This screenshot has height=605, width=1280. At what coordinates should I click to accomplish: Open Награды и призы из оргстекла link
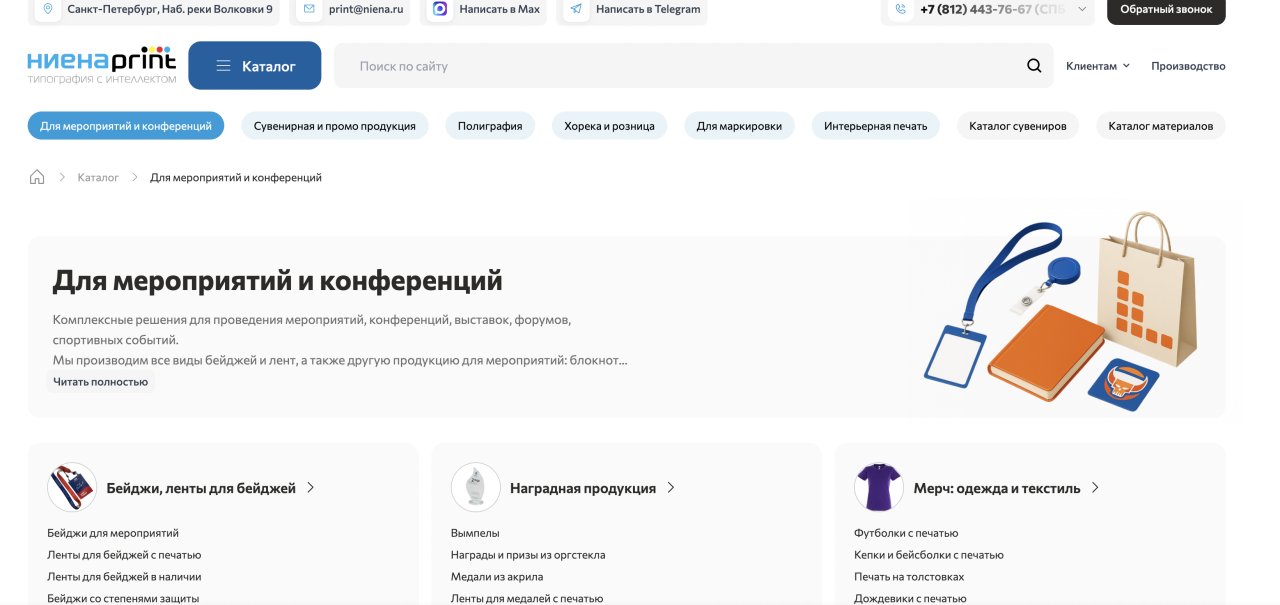click(528, 555)
